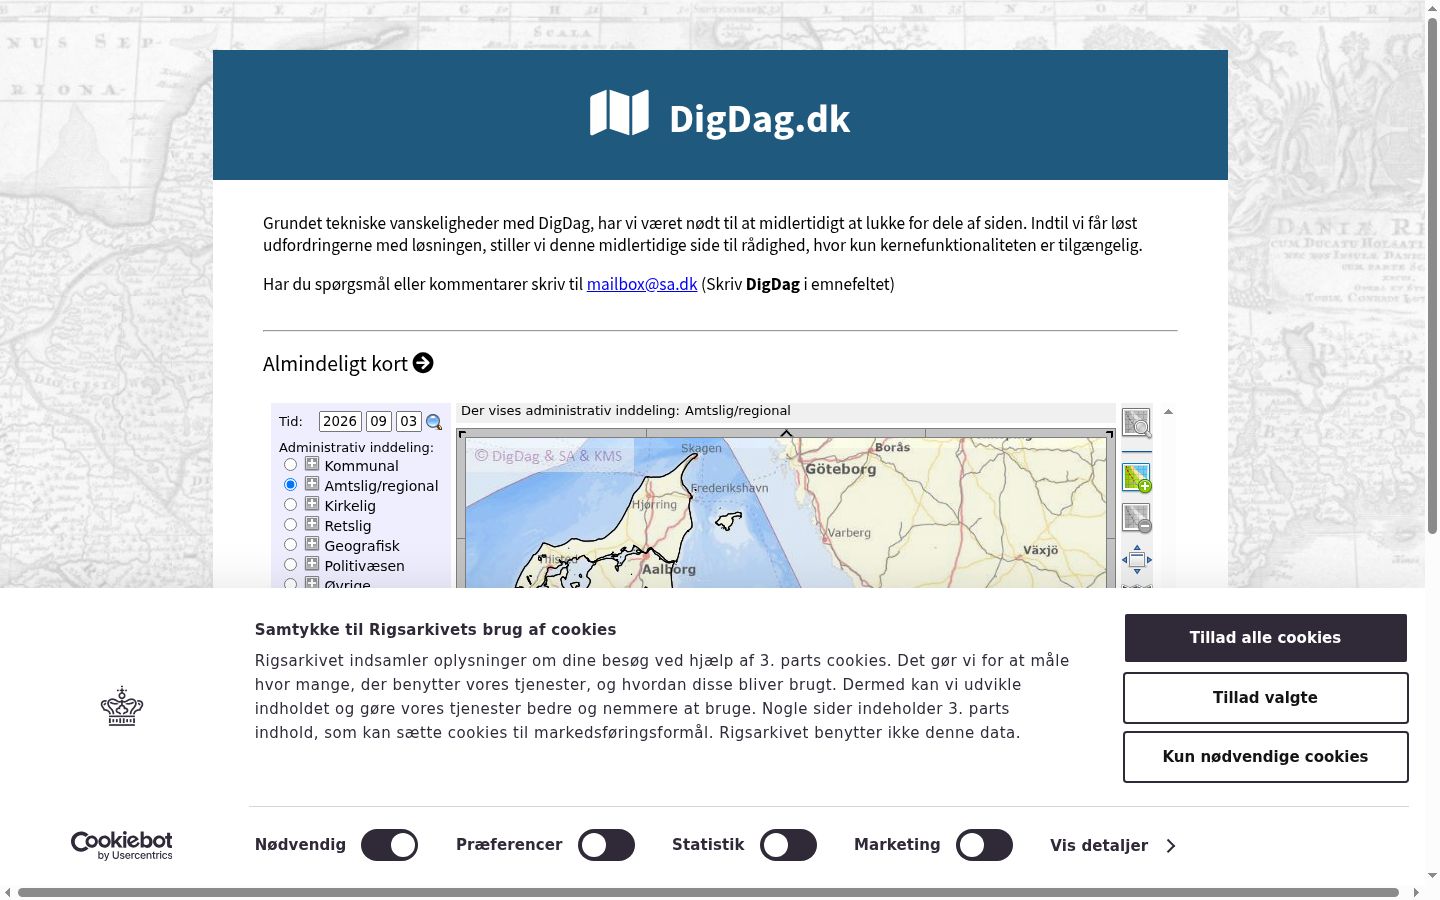
Task: Click the DigDag.dk header title
Action: (759, 119)
